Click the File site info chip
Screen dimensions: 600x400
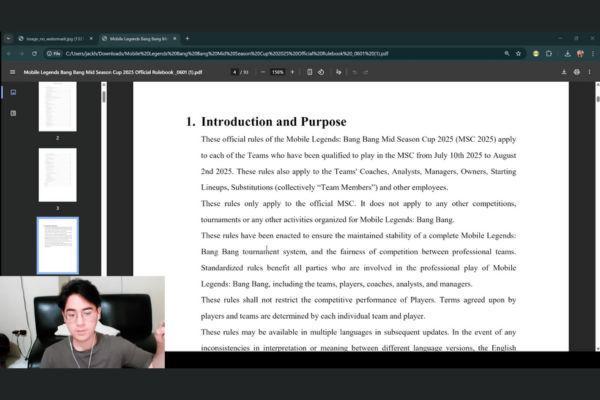pos(54,54)
